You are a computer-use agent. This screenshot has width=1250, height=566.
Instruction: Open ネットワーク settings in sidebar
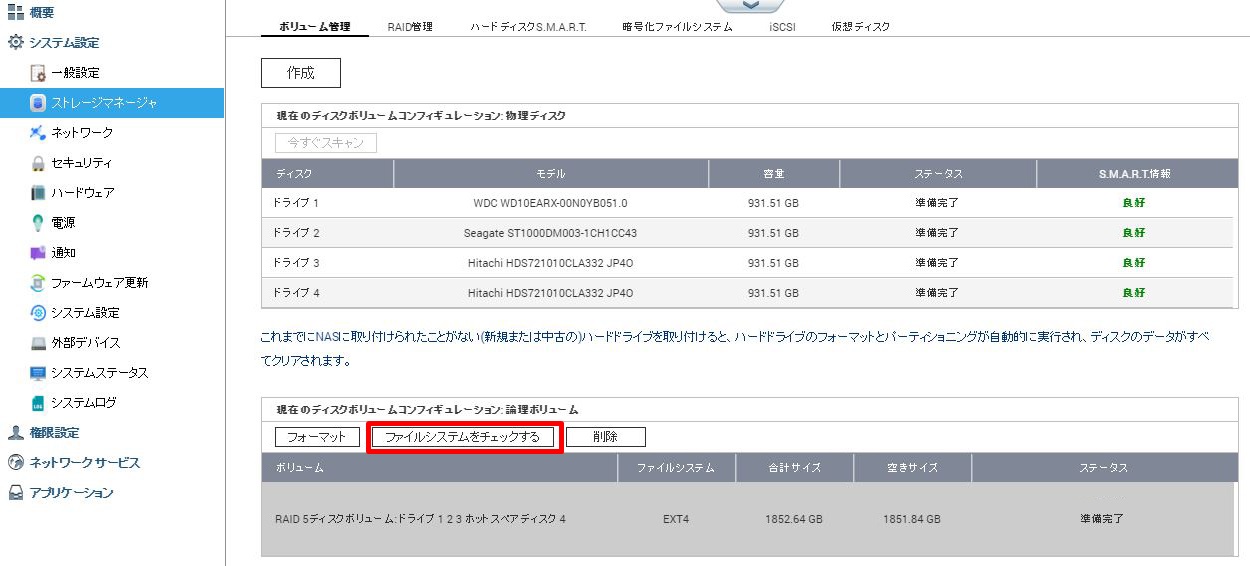pyautogui.click(x=82, y=133)
